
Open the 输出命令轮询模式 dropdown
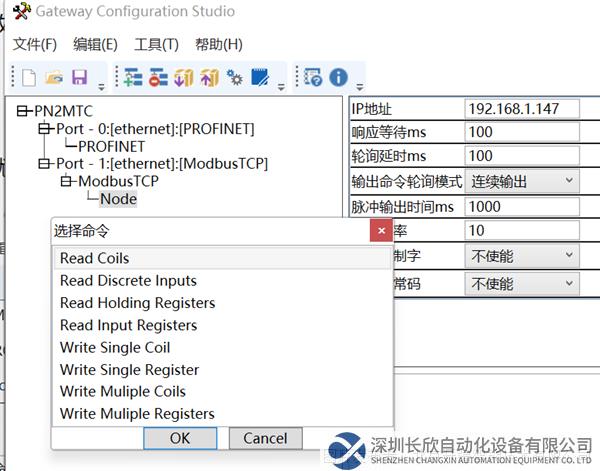(x=568, y=181)
